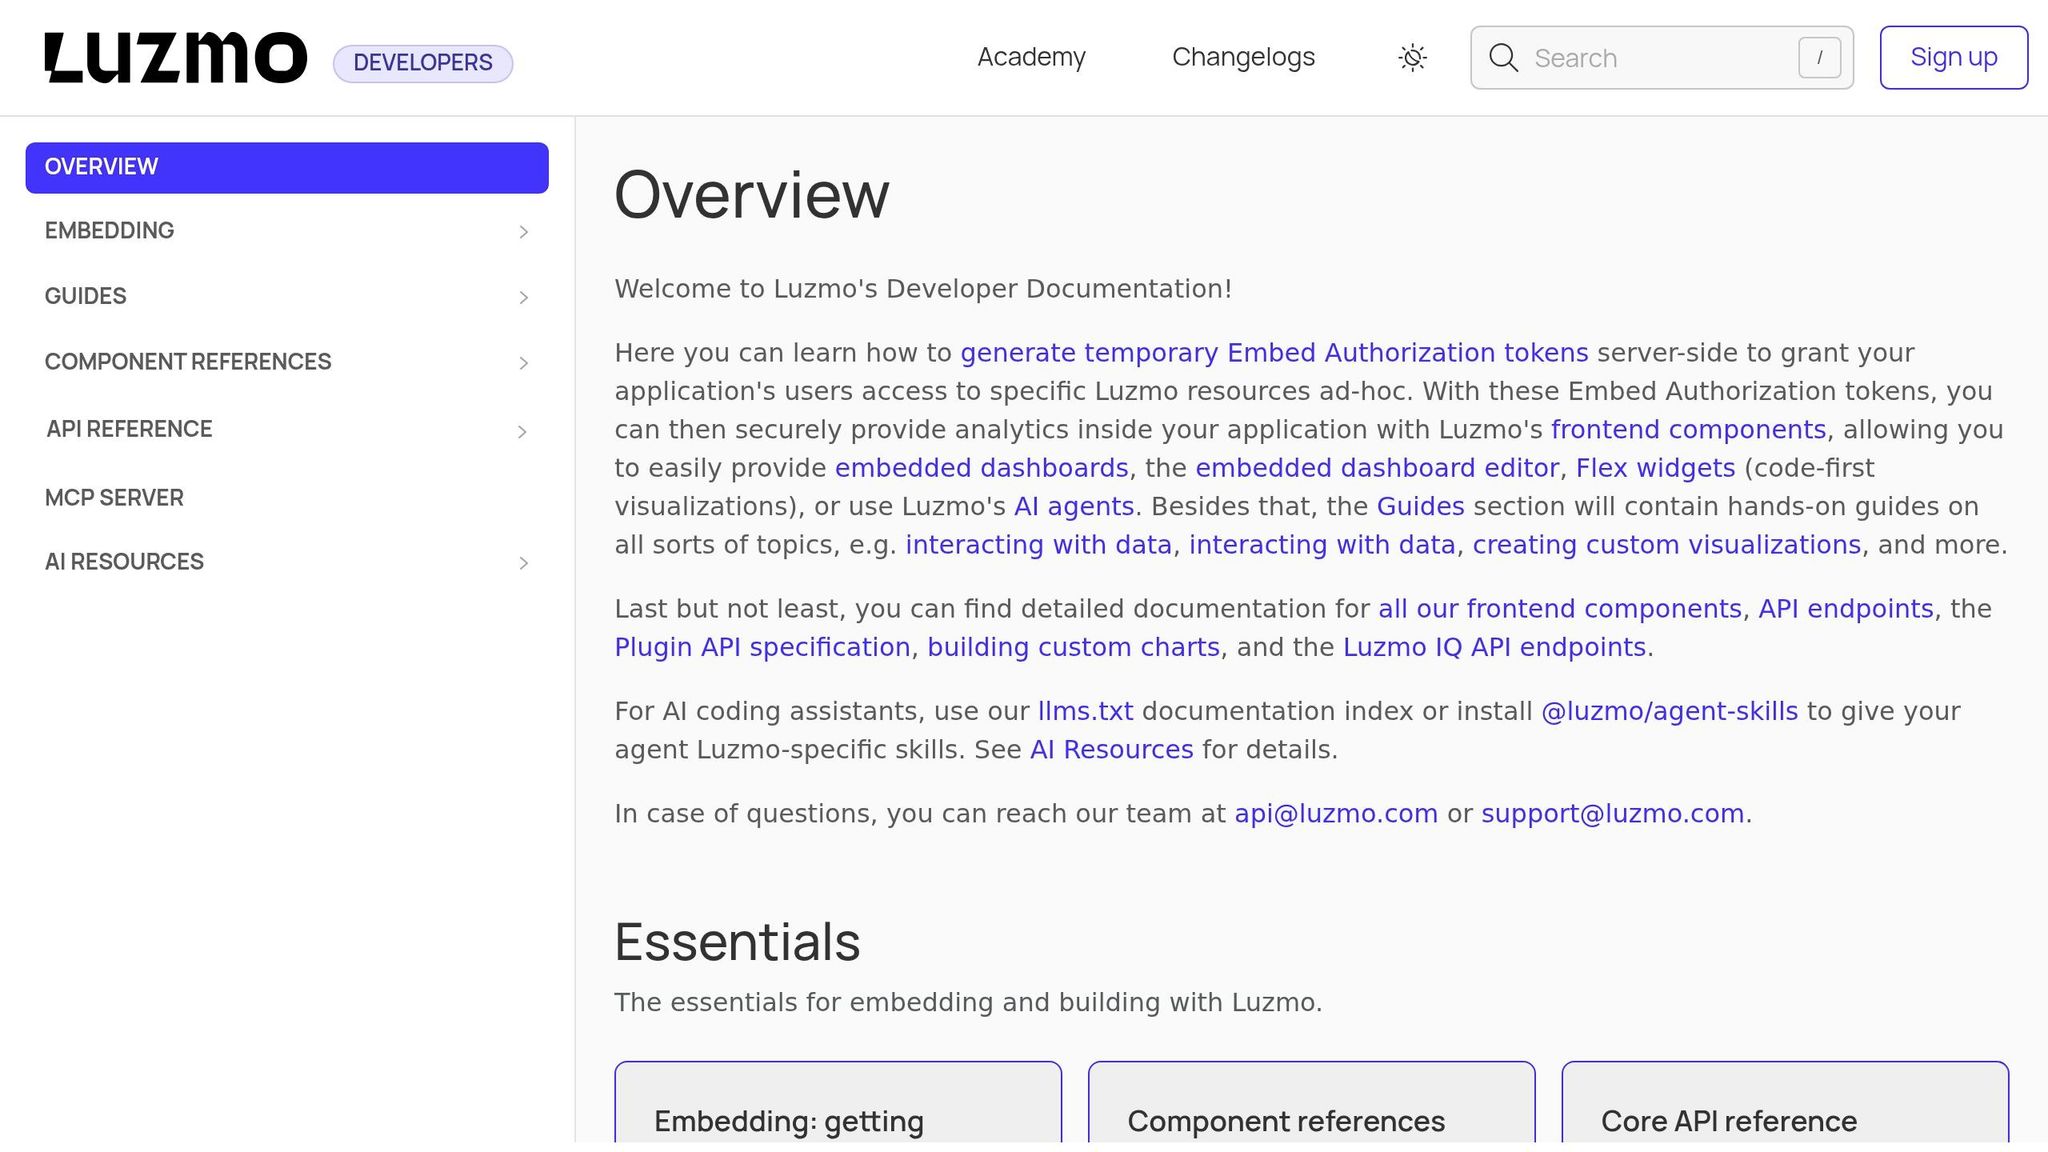This screenshot has width=2048, height=1152.
Task: Open the 'AI agents' link
Action: (1074, 506)
